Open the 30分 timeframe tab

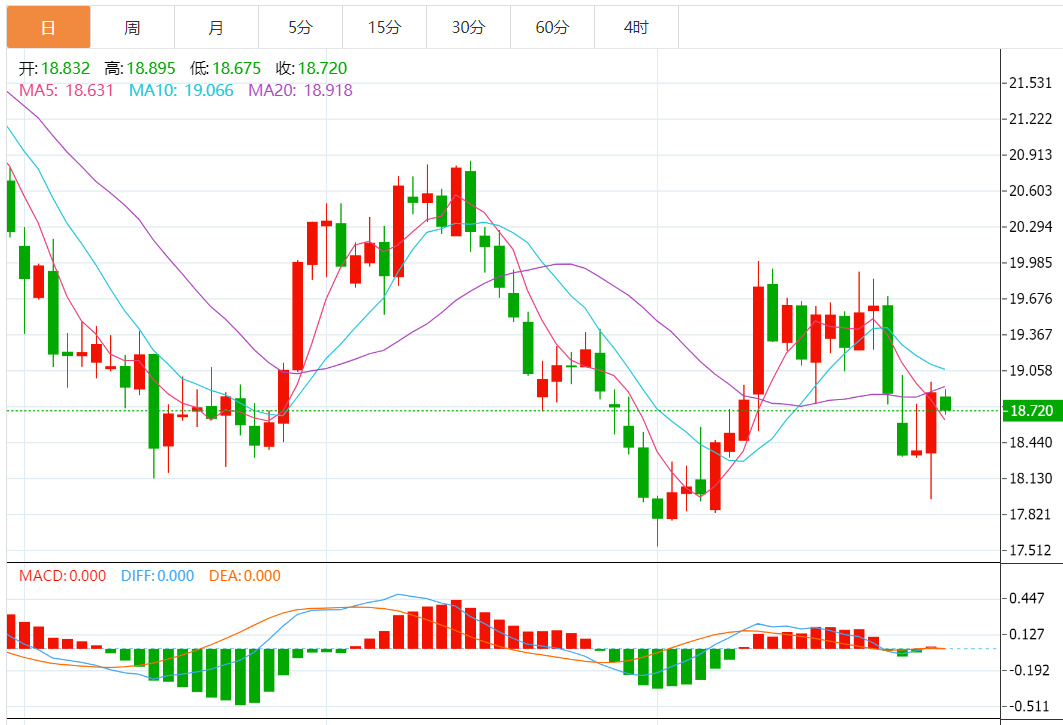(x=468, y=27)
